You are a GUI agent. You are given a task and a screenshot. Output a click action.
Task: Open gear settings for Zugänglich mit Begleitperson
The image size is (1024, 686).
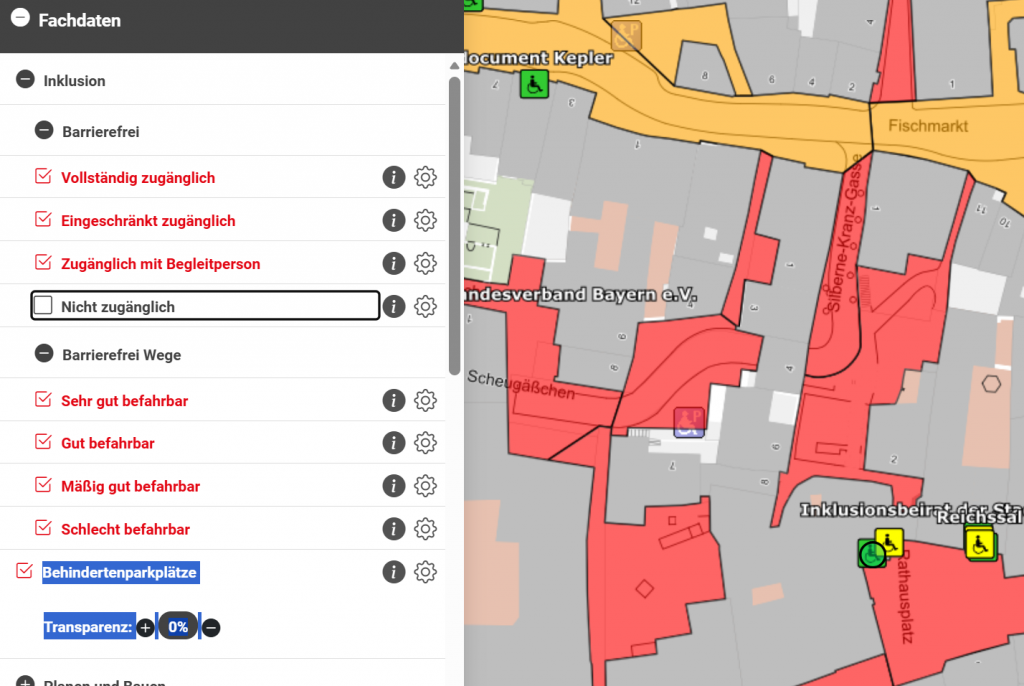[425, 263]
